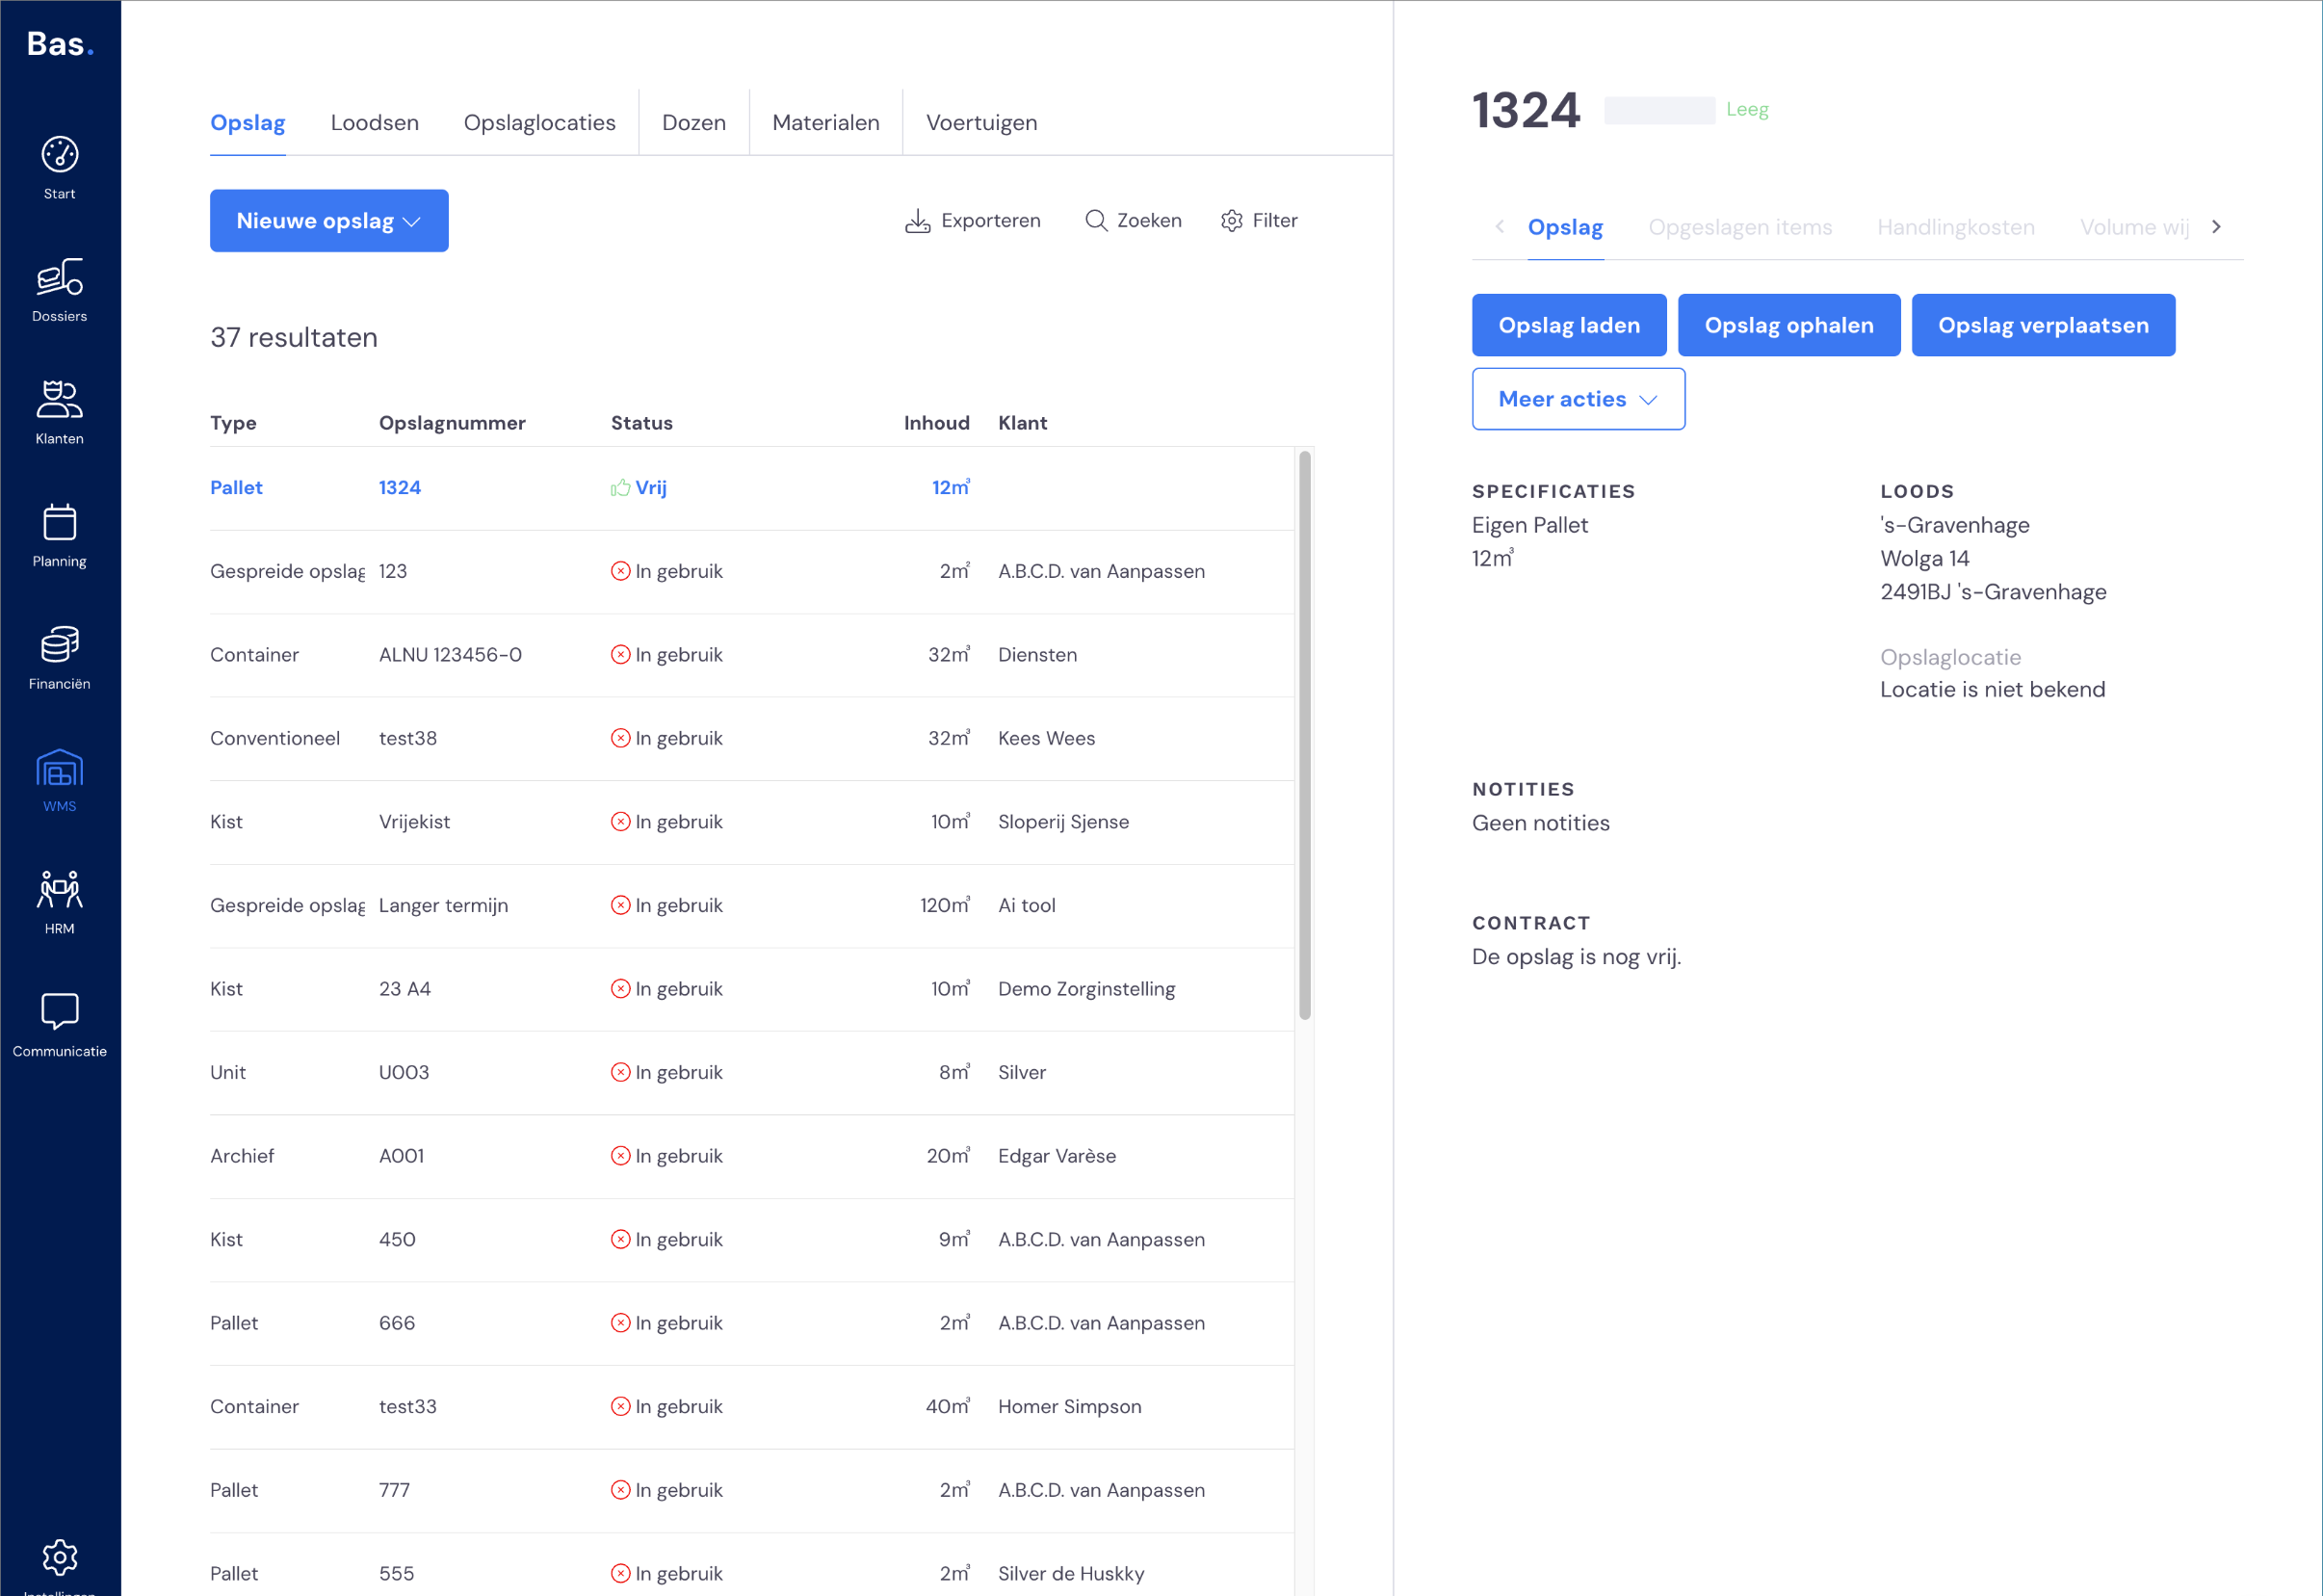Click klant Sloperij Sjense
Viewport: 2323px width, 1596px height.
coord(1064,822)
